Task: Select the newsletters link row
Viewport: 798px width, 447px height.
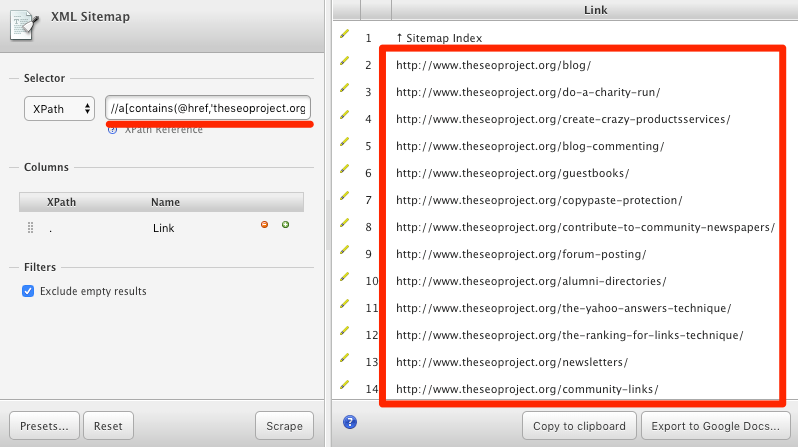Action: (x=511, y=362)
